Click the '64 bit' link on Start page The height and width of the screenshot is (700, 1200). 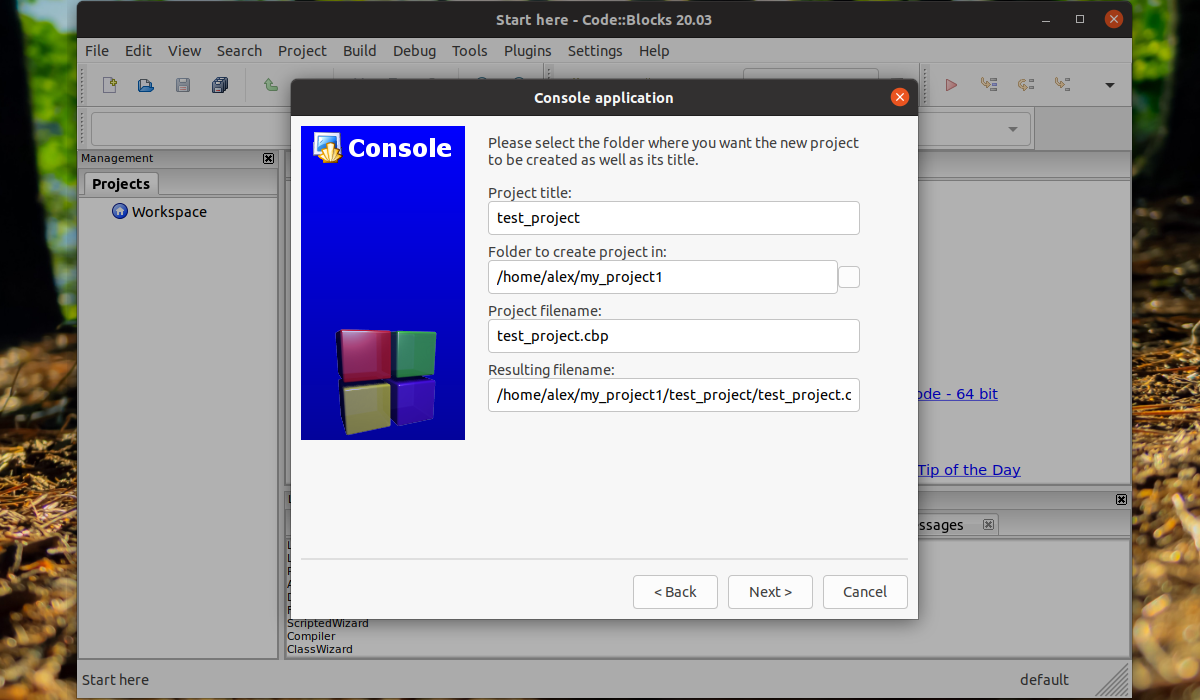tap(956, 394)
